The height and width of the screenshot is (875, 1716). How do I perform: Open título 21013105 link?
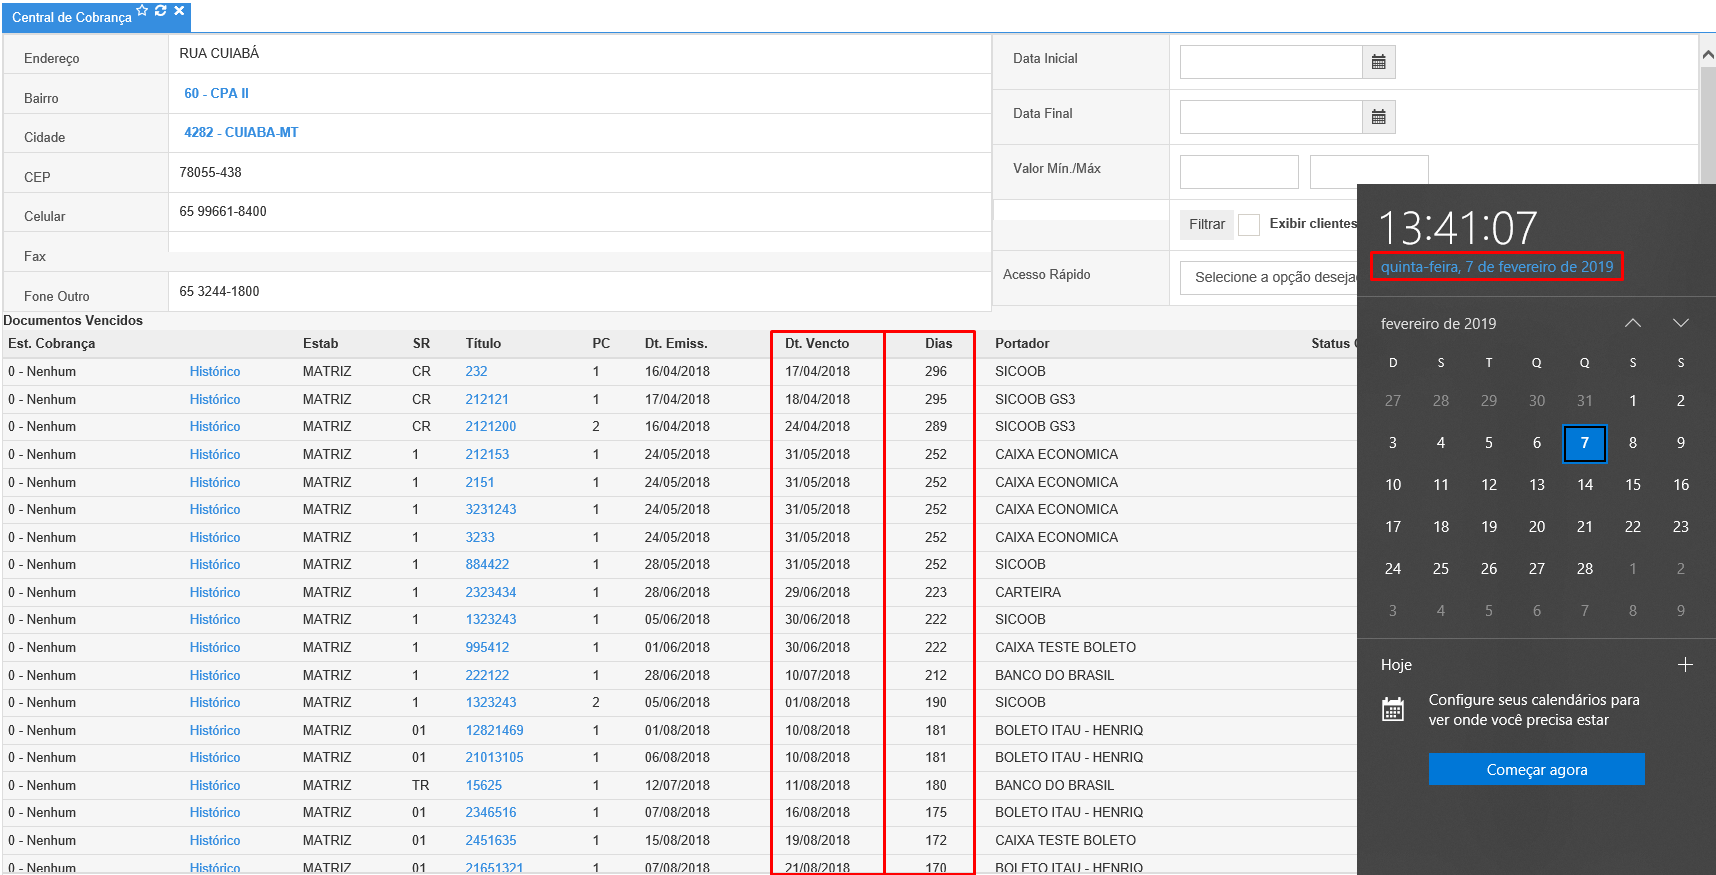(x=495, y=757)
